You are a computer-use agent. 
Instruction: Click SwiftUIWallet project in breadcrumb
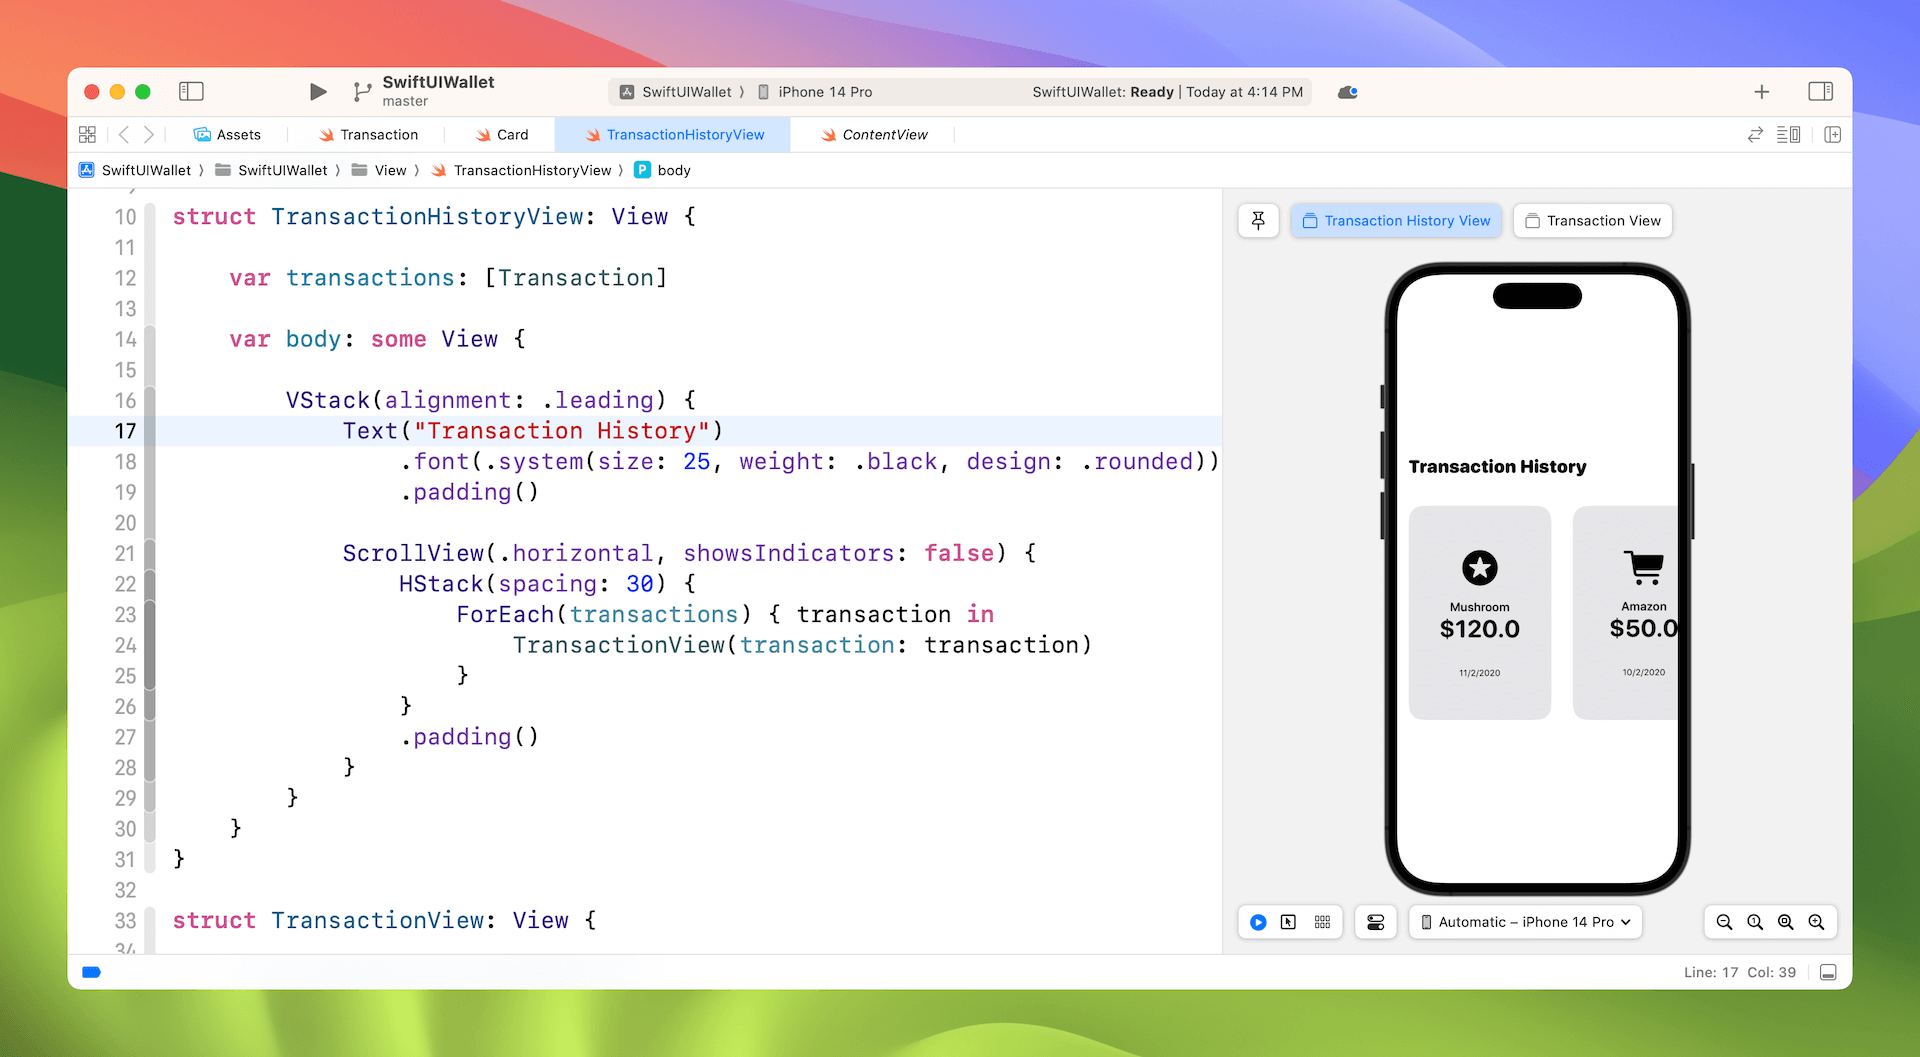135,170
